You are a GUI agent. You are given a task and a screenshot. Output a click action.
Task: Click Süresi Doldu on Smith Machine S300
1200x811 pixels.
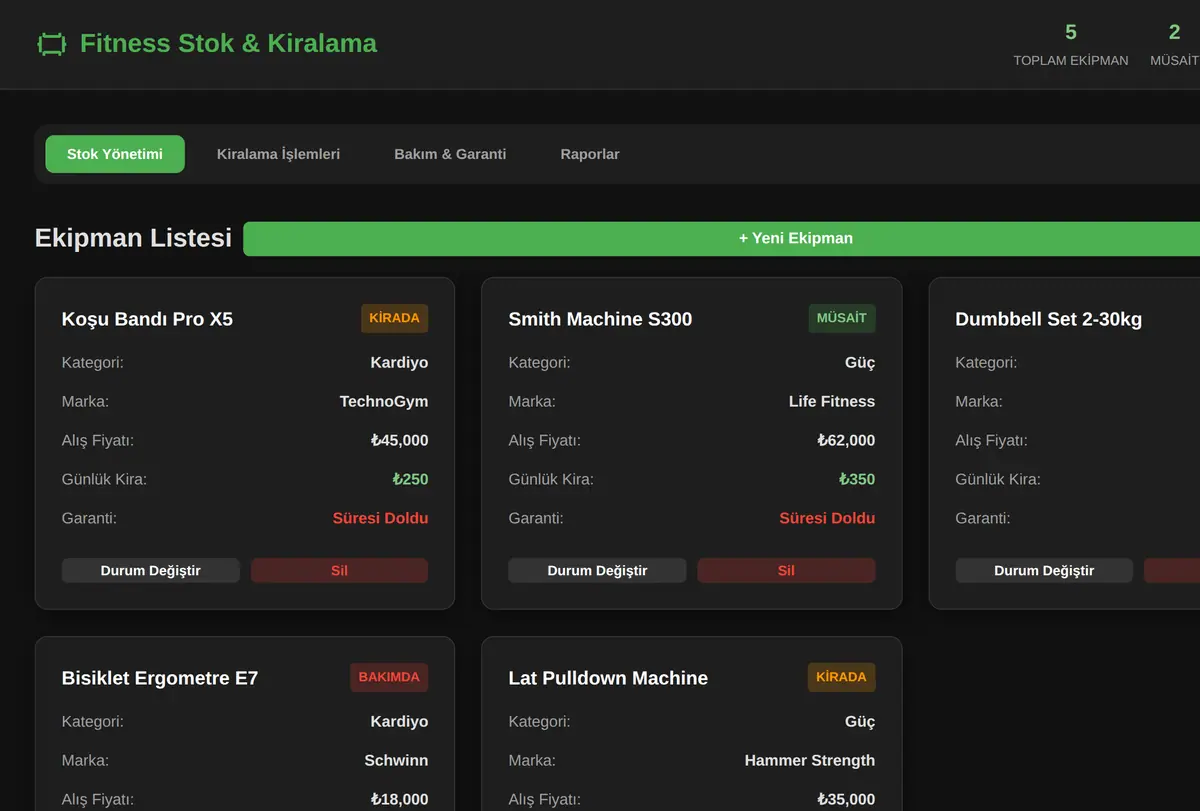click(827, 518)
